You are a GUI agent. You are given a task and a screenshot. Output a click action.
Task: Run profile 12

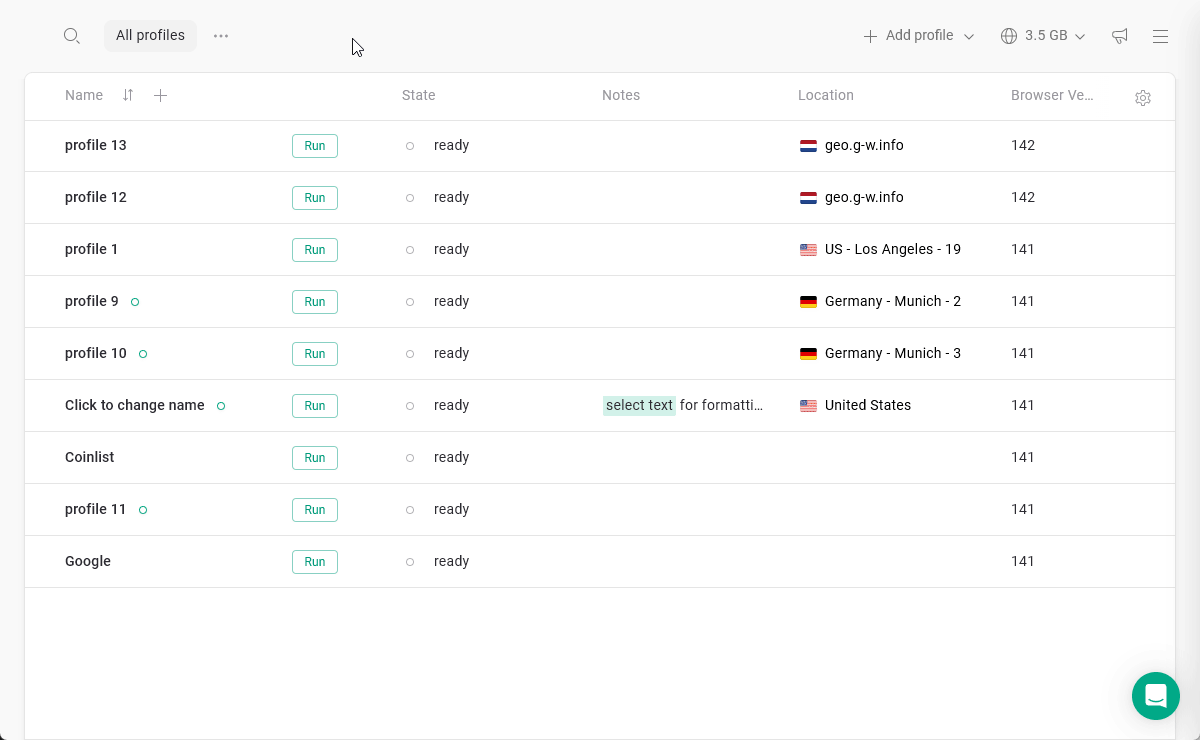pos(315,198)
